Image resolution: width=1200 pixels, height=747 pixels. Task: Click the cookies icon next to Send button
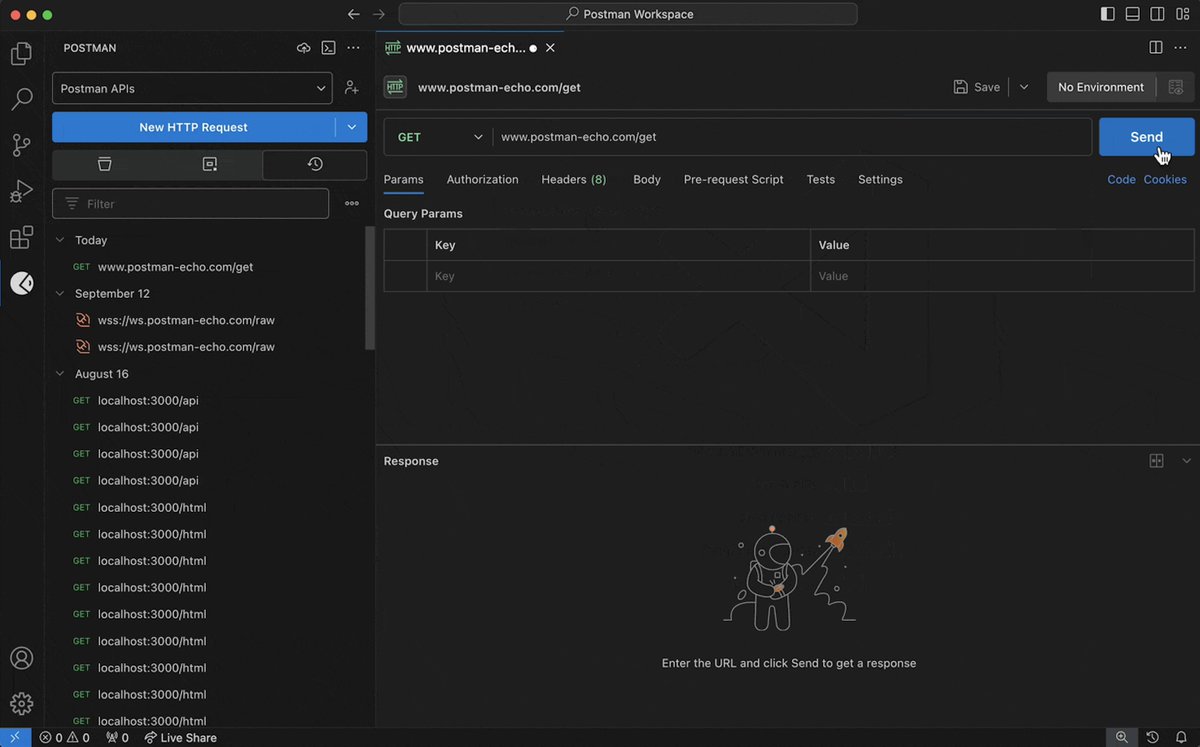(1165, 178)
